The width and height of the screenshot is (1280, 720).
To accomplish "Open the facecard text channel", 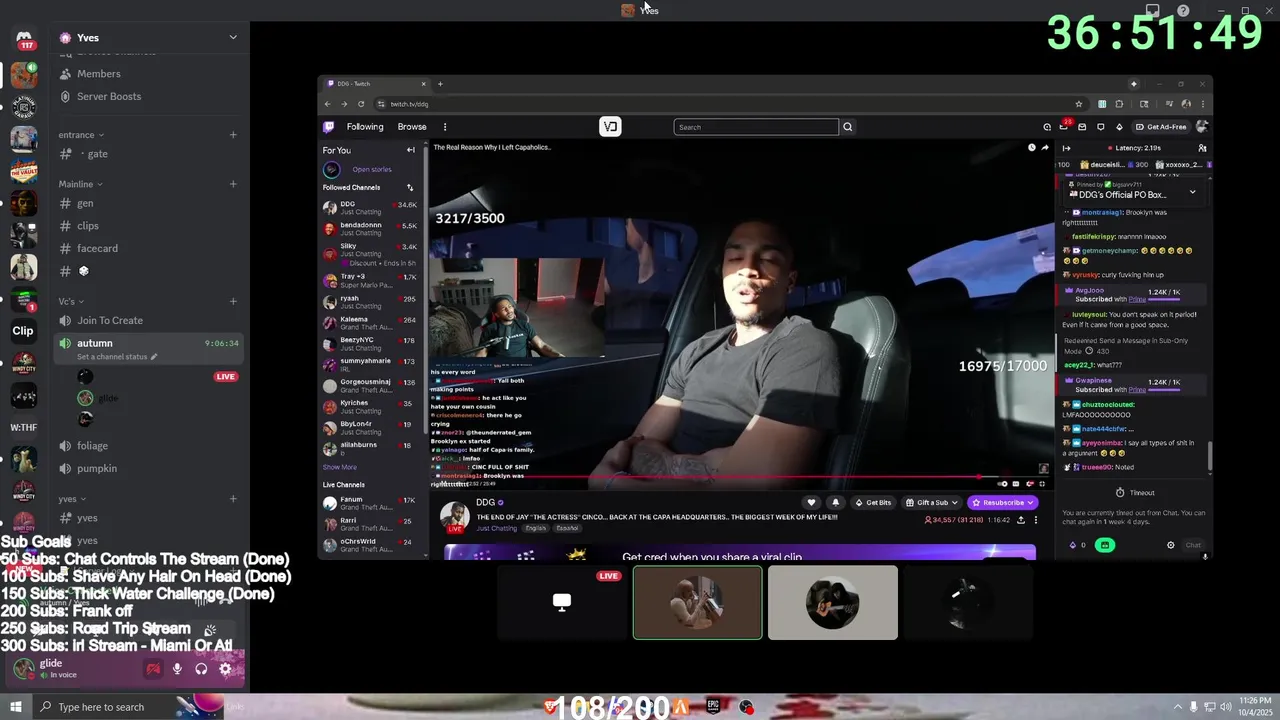I will 149,248.
